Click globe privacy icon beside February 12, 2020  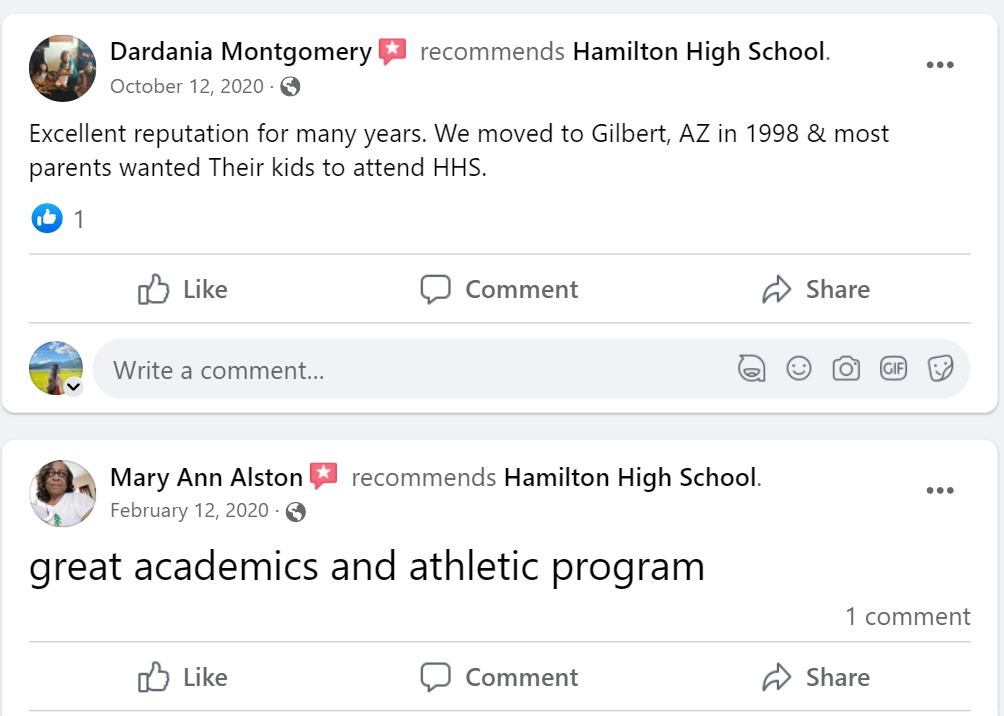tap(296, 512)
